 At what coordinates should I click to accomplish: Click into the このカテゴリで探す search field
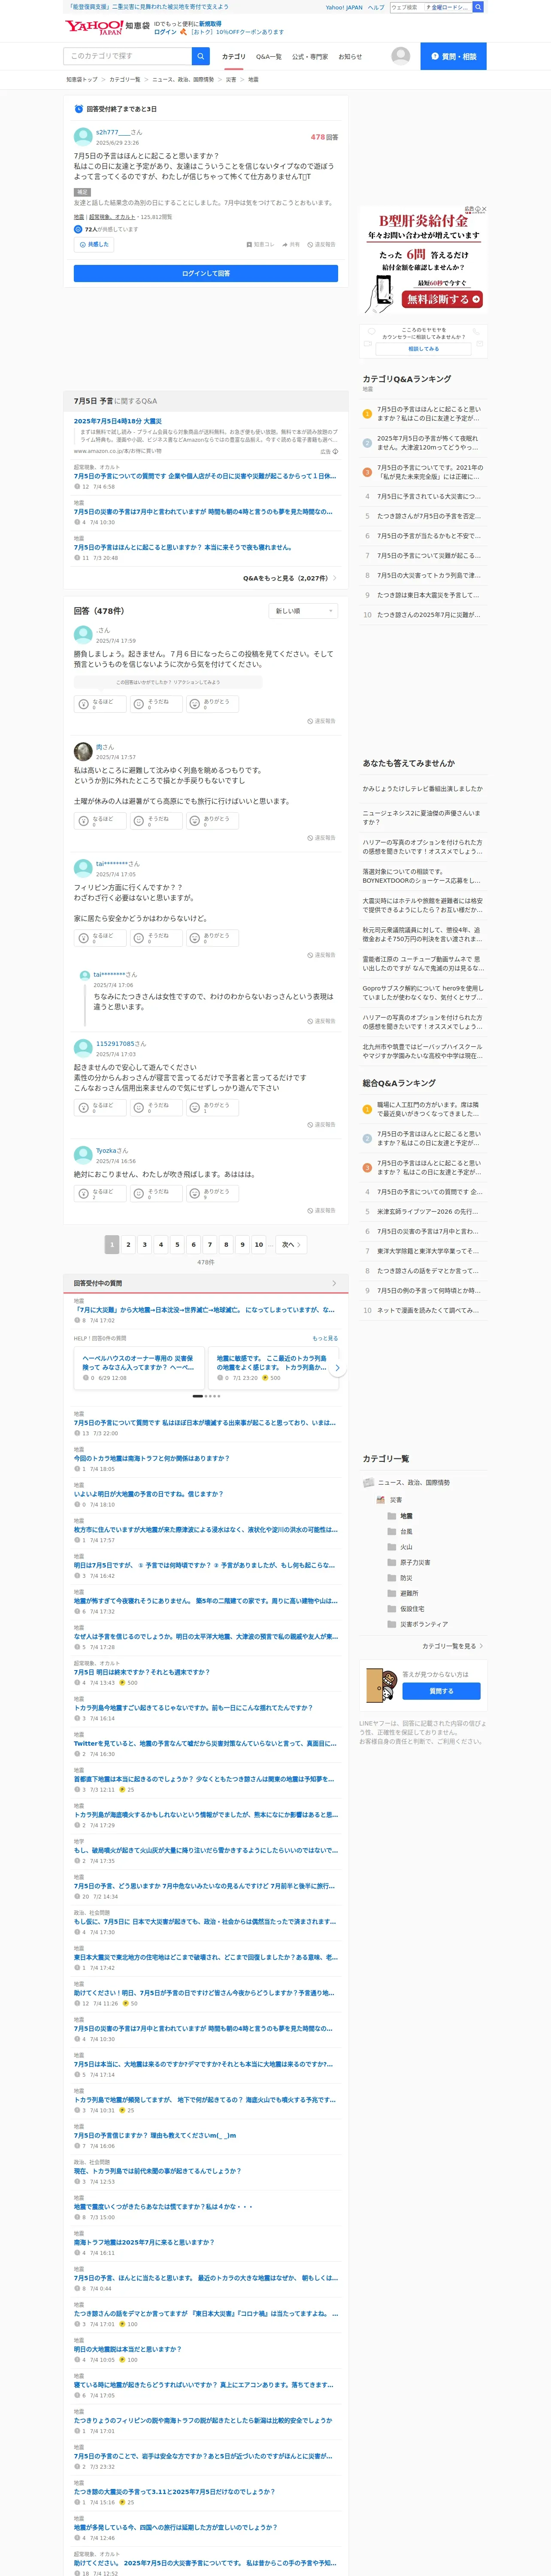tap(127, 56)
